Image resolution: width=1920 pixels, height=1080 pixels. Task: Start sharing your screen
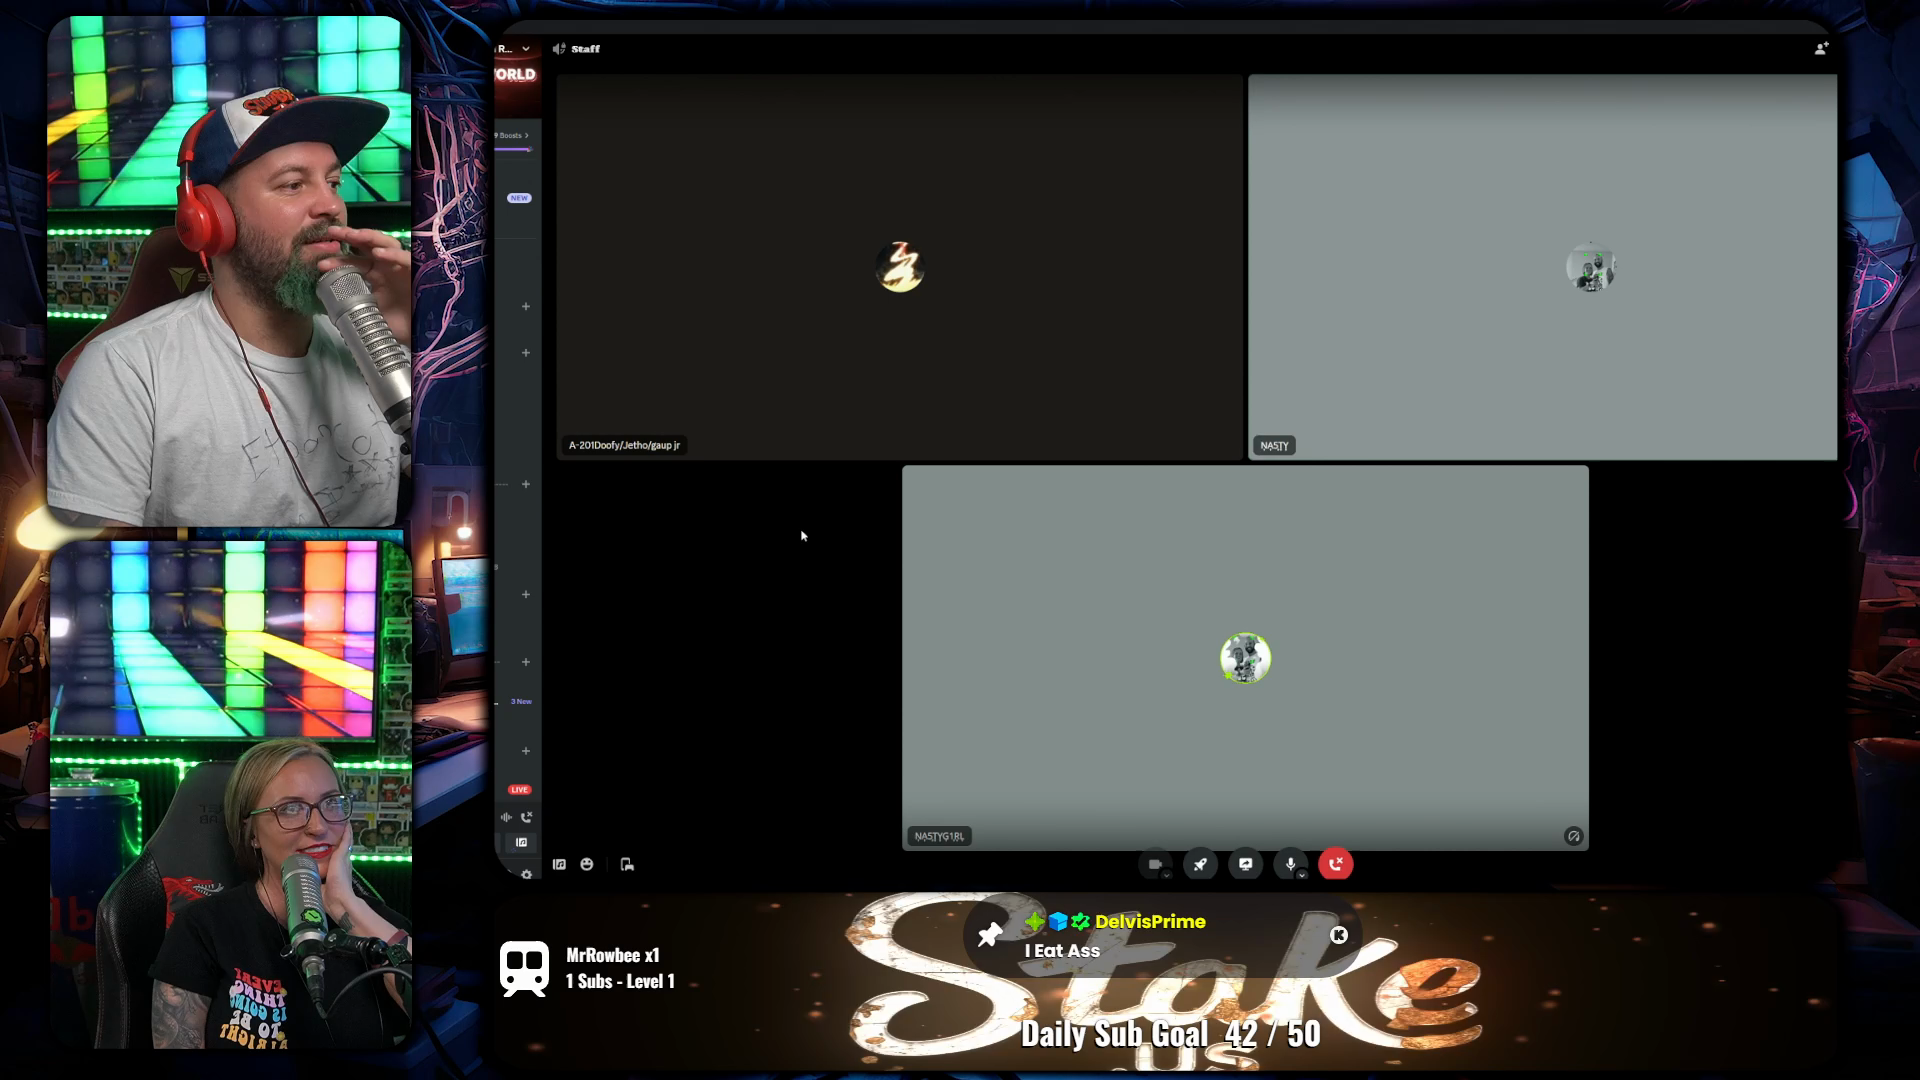[x=1245, y=864]
